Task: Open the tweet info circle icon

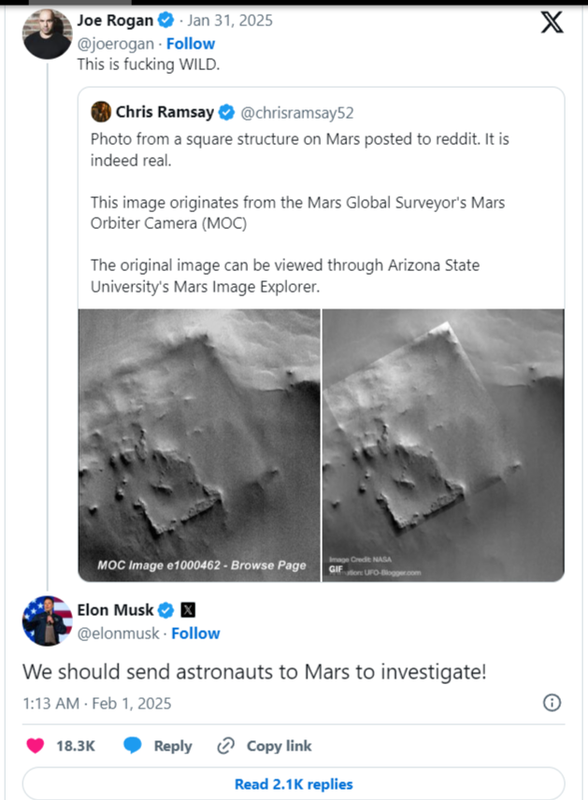Action: 552,703
